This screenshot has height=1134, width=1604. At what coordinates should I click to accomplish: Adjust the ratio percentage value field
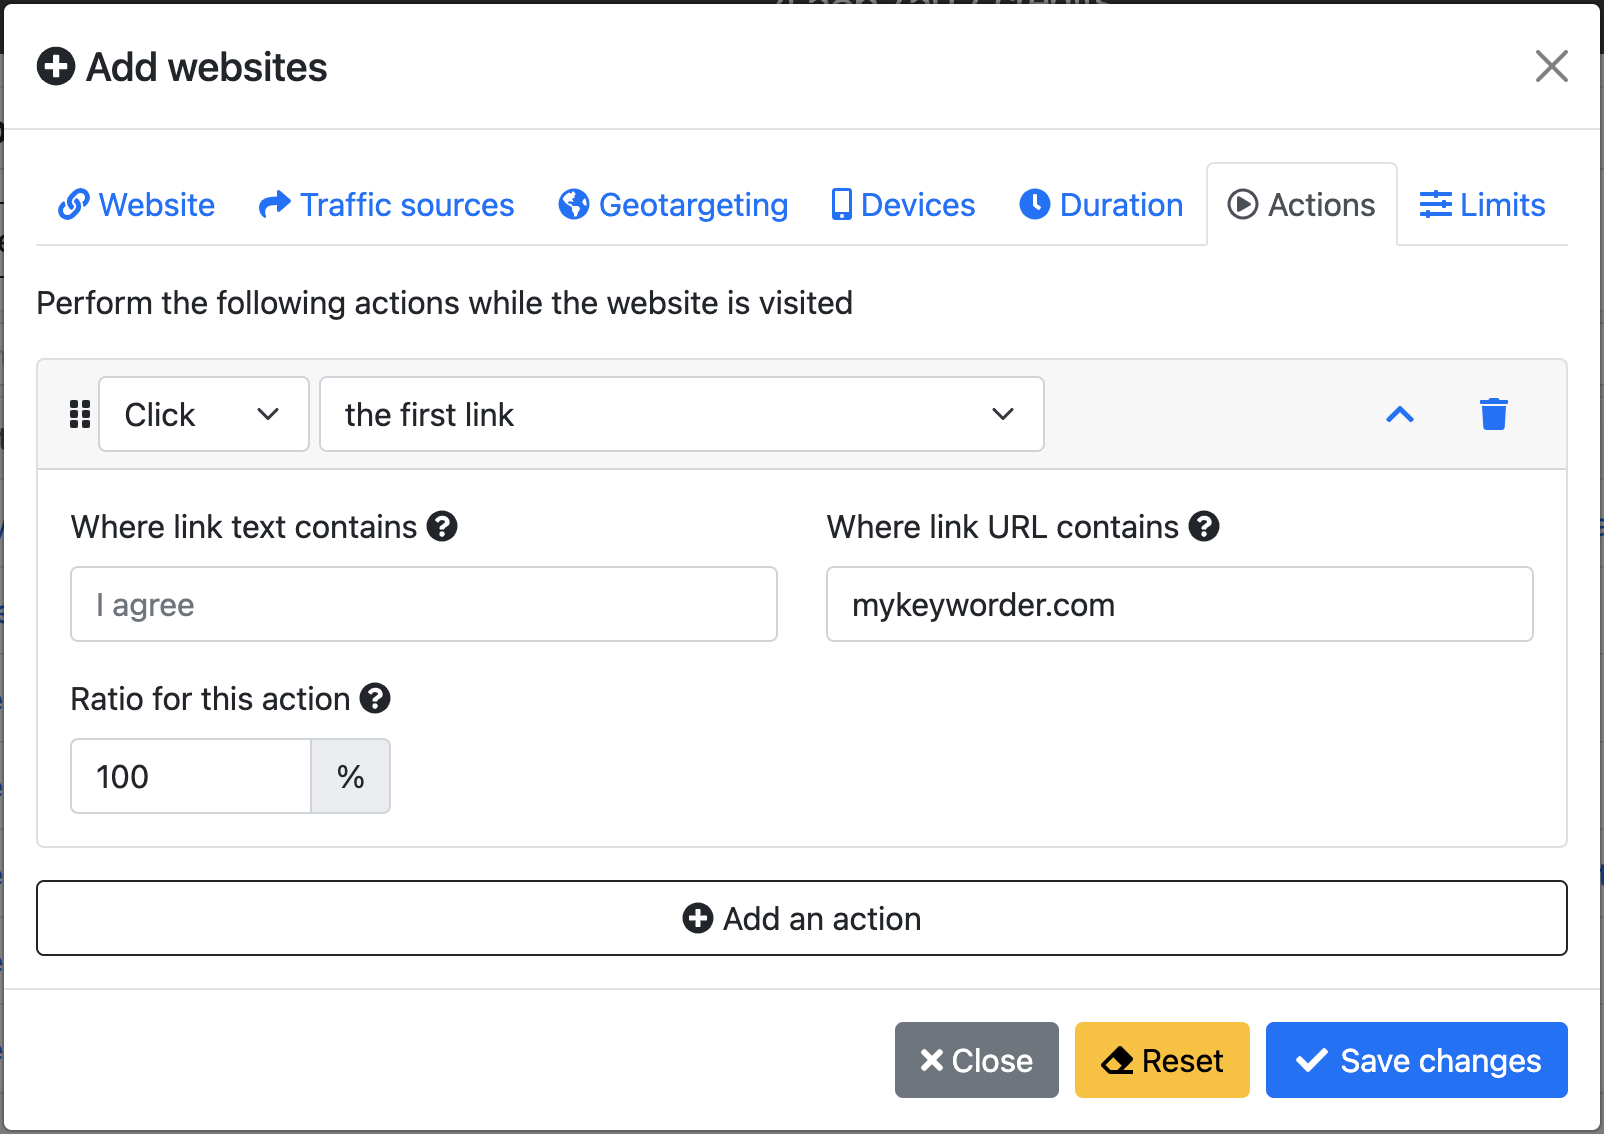[190, 775]
